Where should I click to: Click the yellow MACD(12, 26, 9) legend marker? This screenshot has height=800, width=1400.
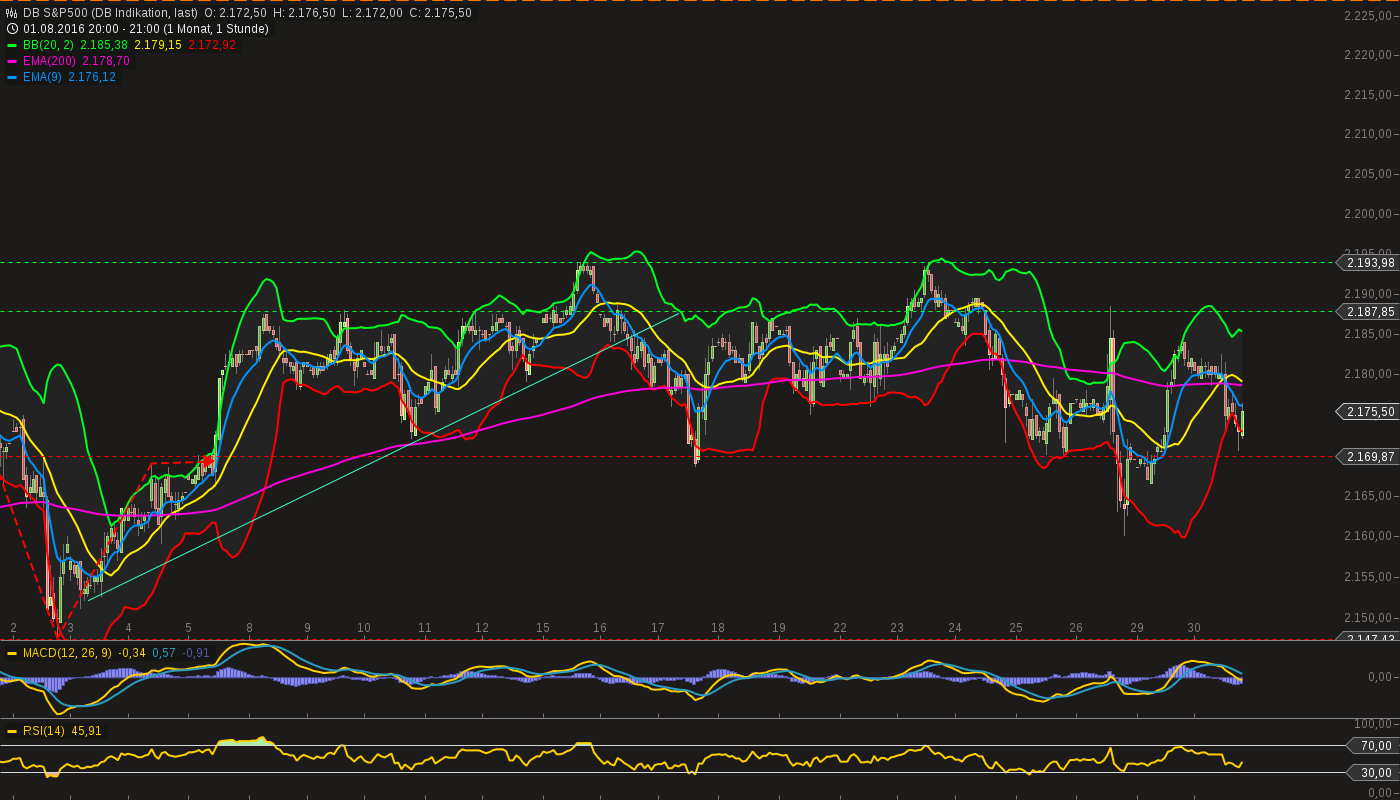pos(12,653)
